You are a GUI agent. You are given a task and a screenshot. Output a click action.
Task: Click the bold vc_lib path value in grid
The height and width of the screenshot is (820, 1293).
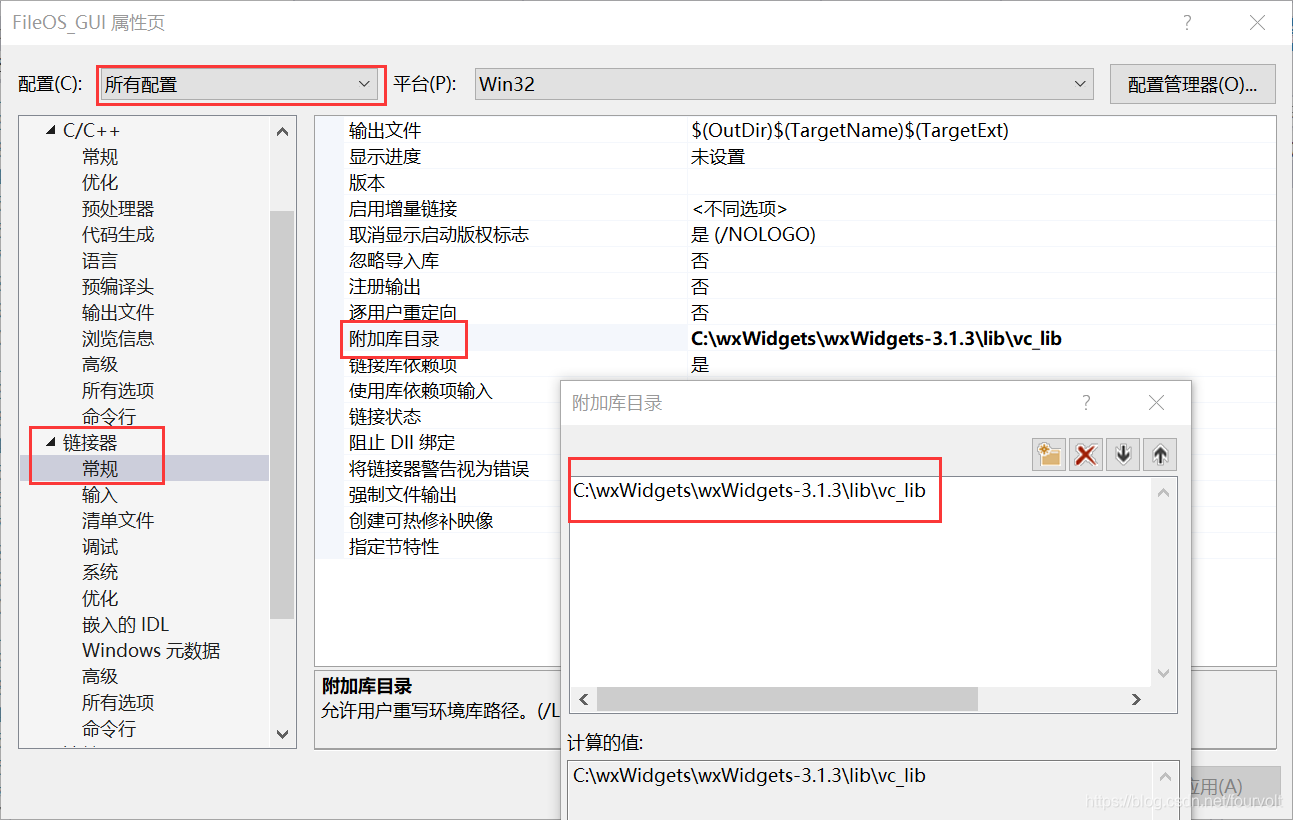[x=876, y=339]
